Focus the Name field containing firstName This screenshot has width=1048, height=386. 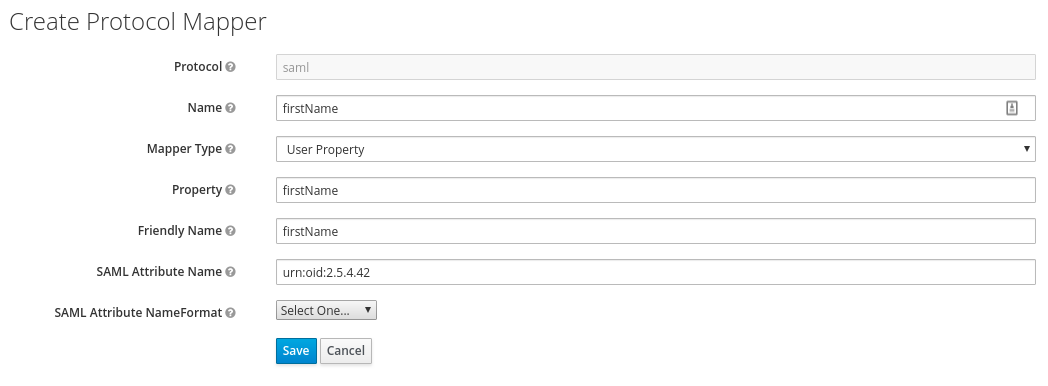pyautogui.click(x=656, y=108)
